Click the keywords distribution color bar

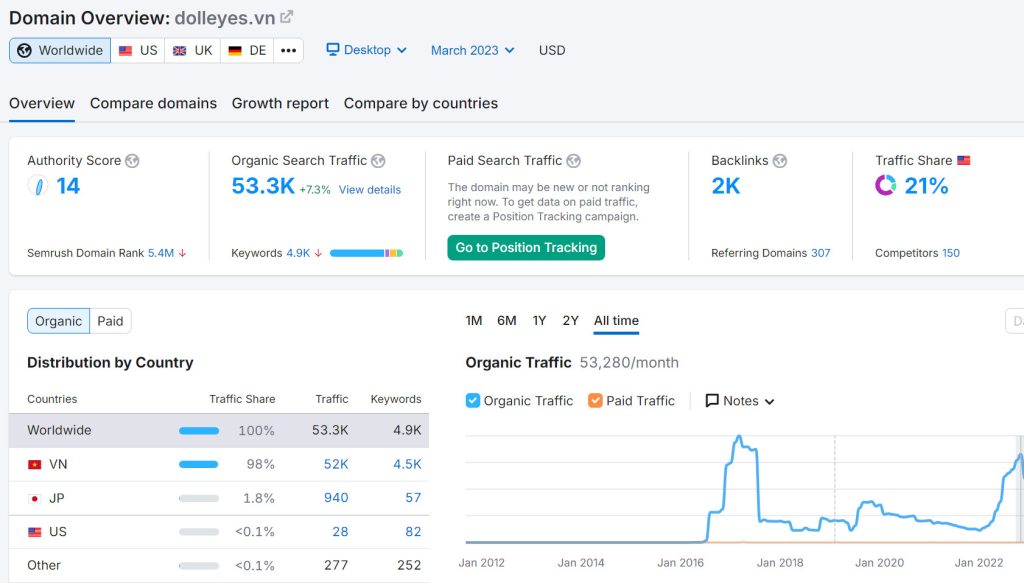[366, 253]
